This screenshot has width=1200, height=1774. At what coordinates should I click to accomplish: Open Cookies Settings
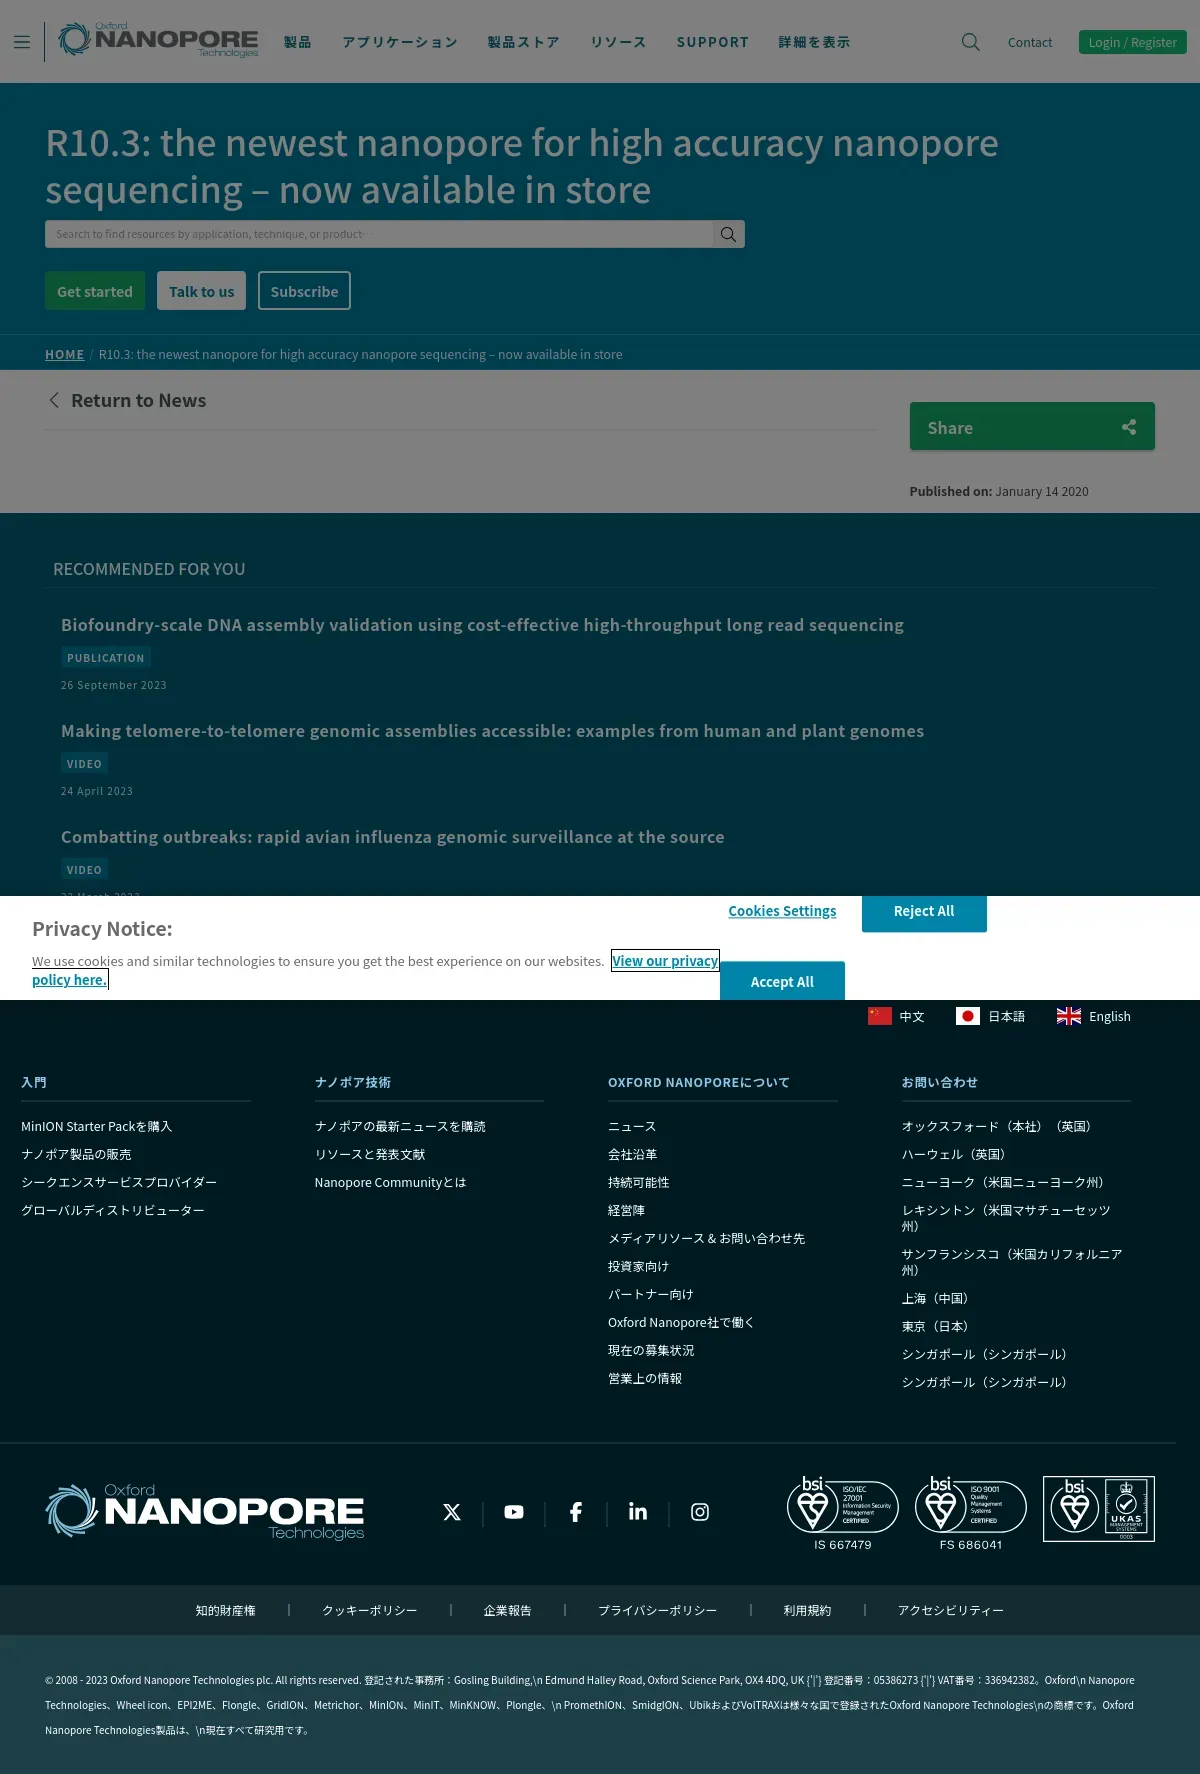click(782, 911)
